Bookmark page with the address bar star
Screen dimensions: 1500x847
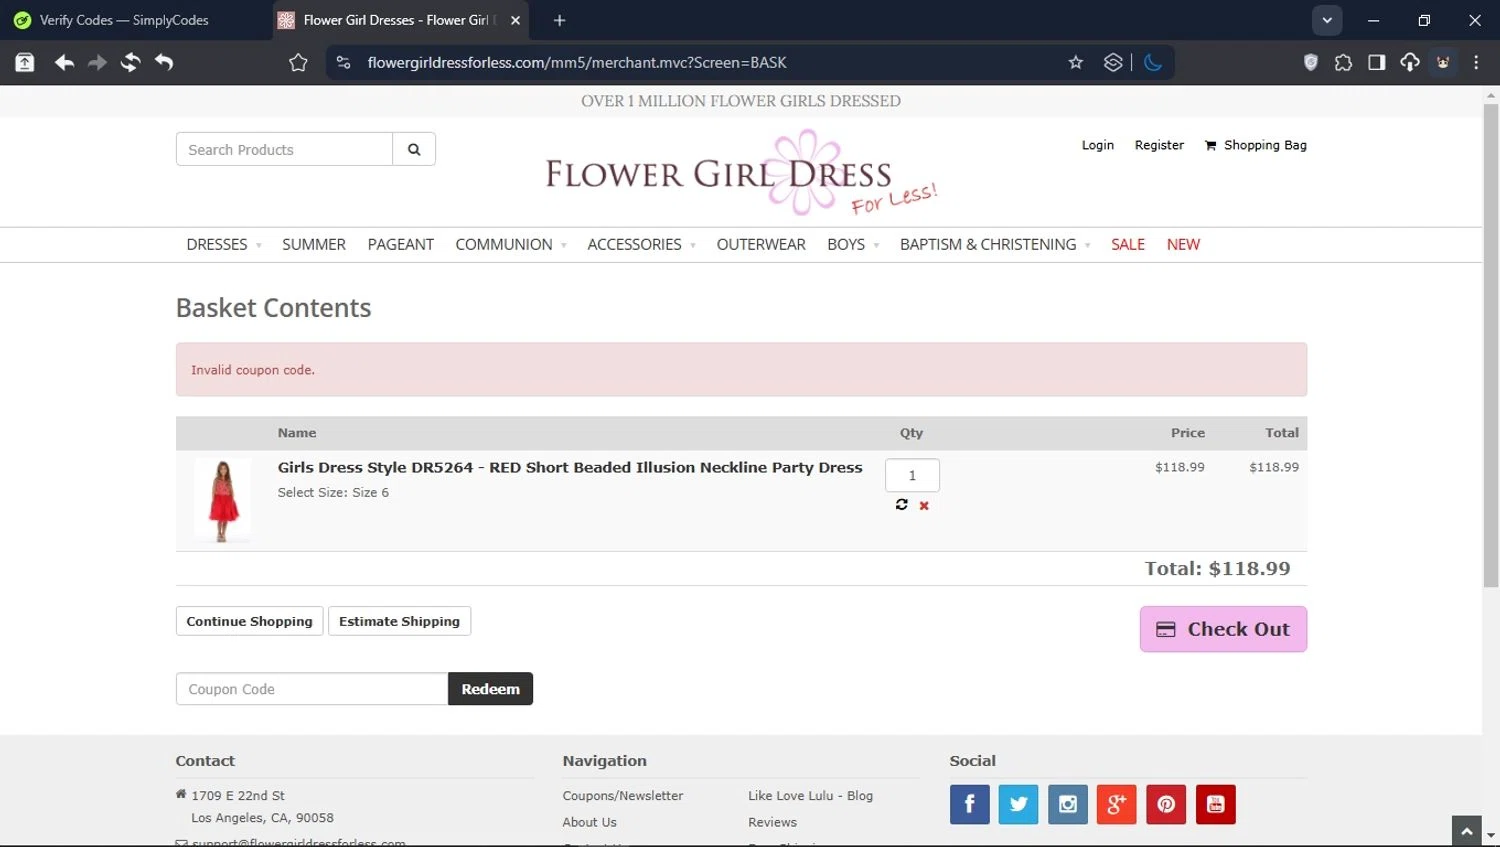pos(1076,62)
